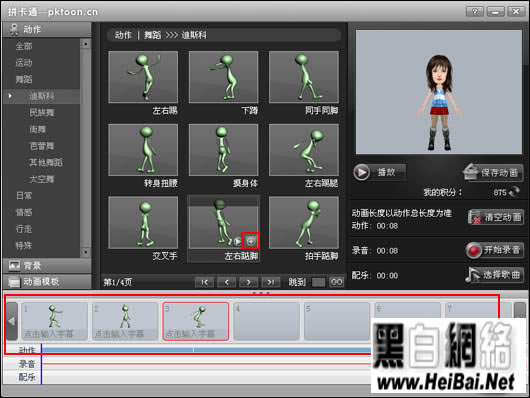Select 行走 category
Viewport: 530px width, 398px height.
tap(24, 229)
